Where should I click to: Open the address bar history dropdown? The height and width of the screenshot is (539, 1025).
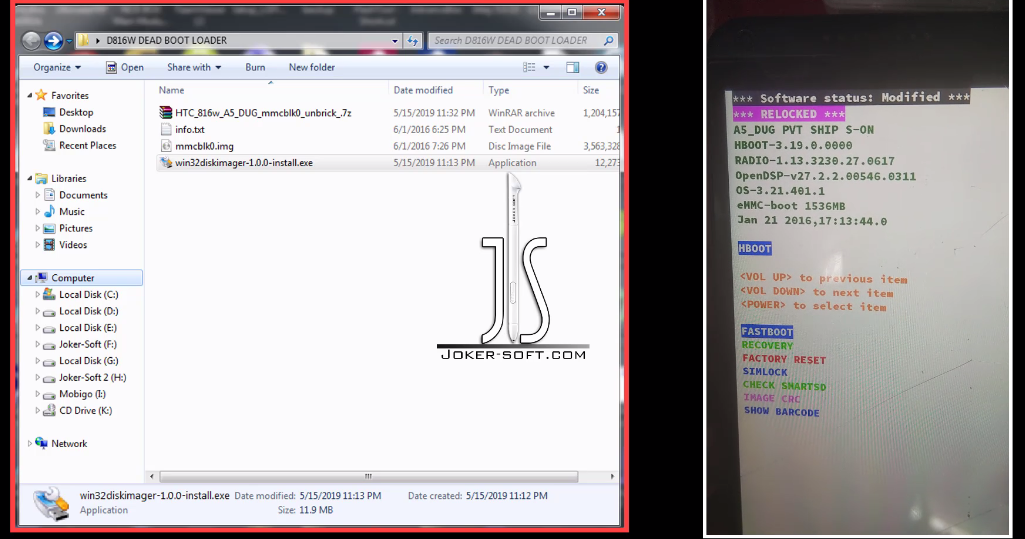pos(395,41)
